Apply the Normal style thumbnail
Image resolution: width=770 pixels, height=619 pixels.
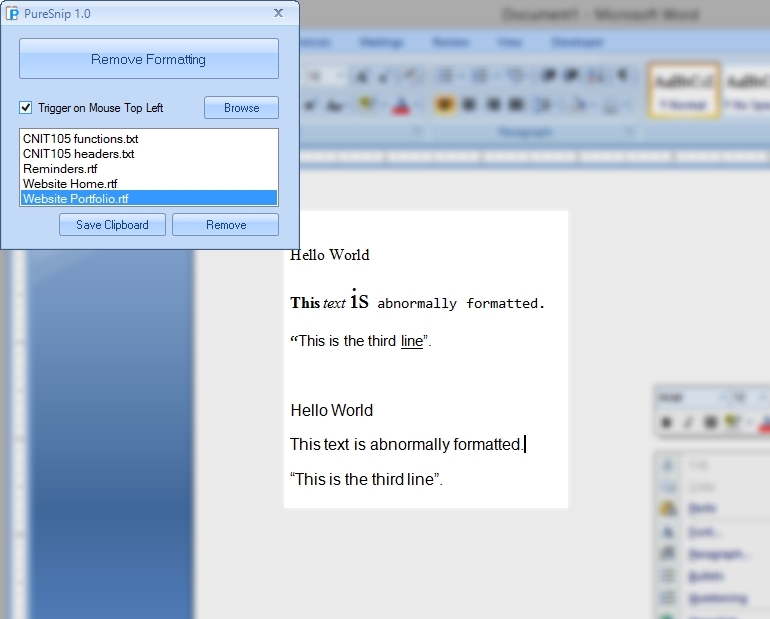click(683, 90)
